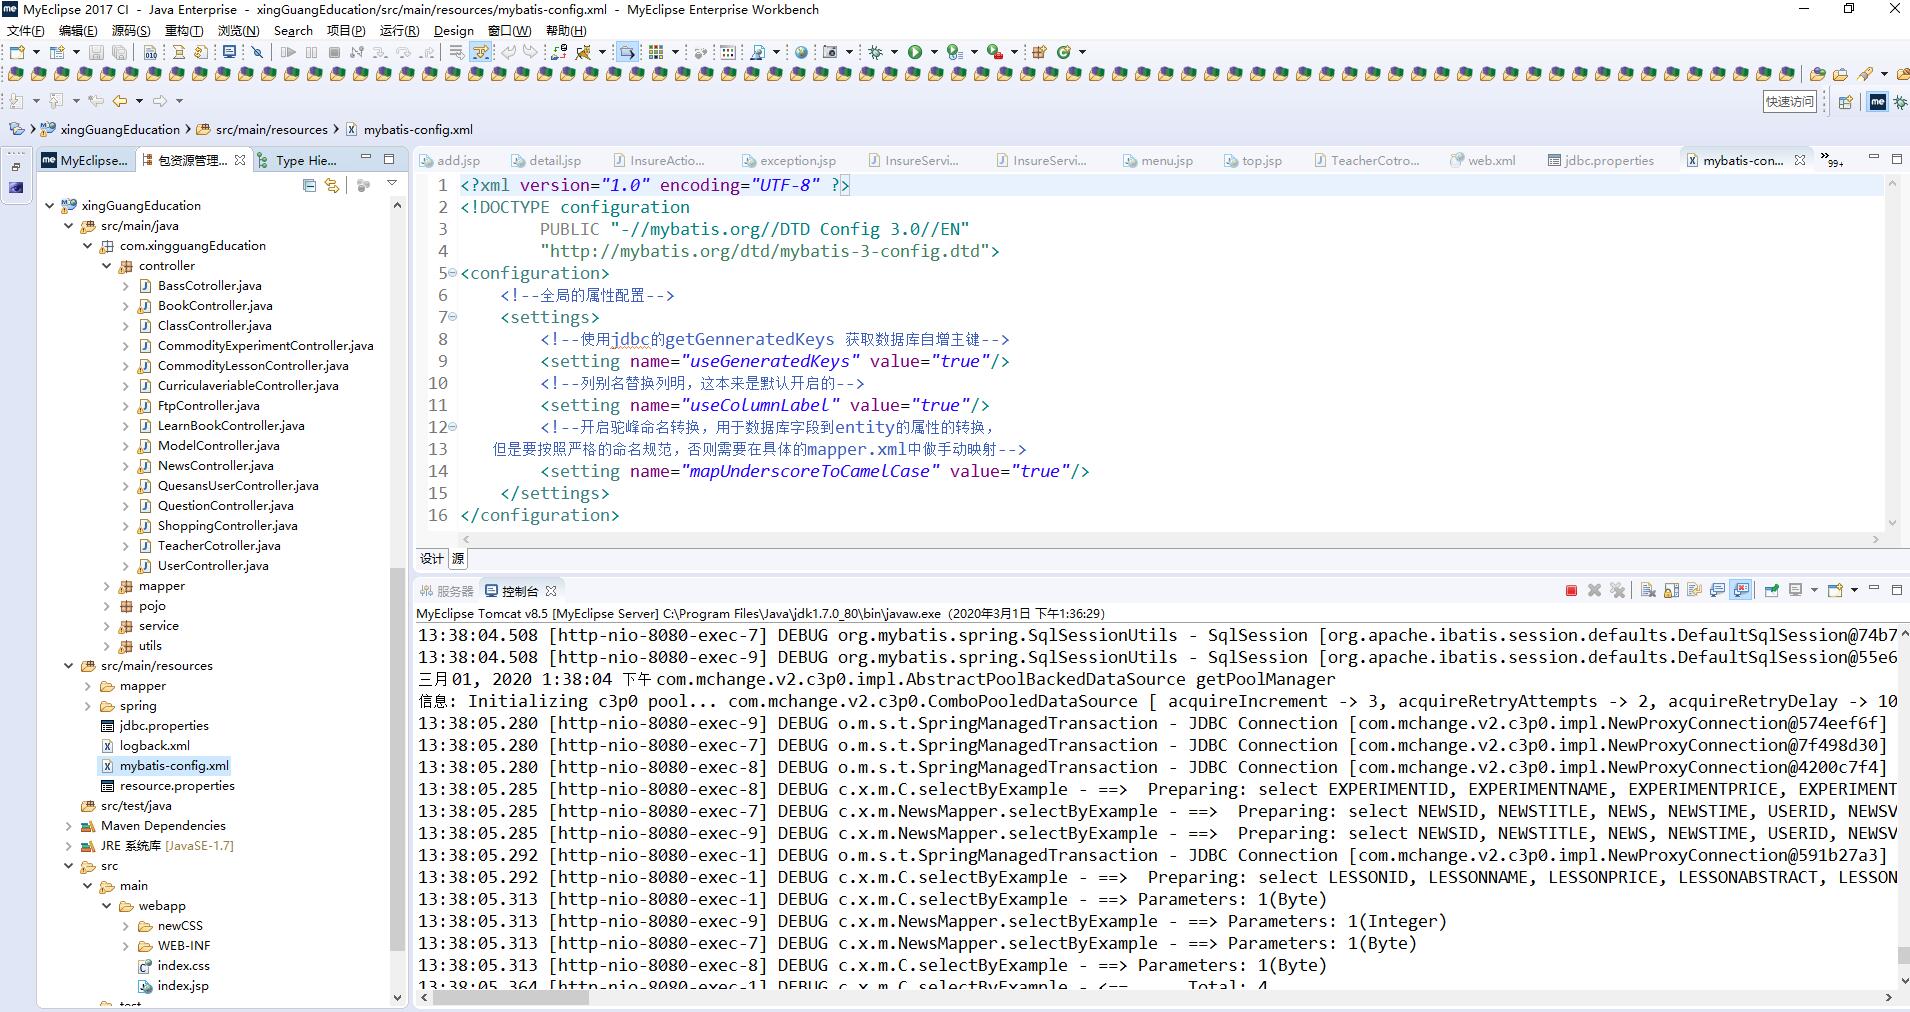Click the Pin Console icon
Viewport: 1910px width, 1012px height.
[1771, 590]
